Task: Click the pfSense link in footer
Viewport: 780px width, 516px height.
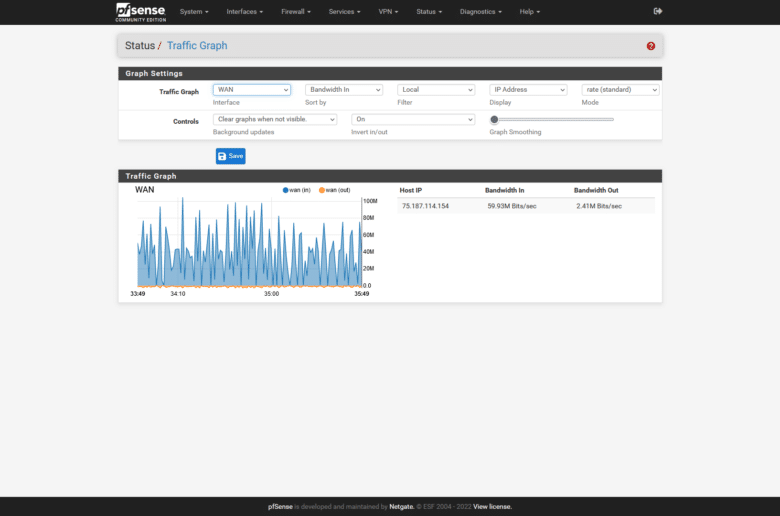Action: click(x=280, y=507)
